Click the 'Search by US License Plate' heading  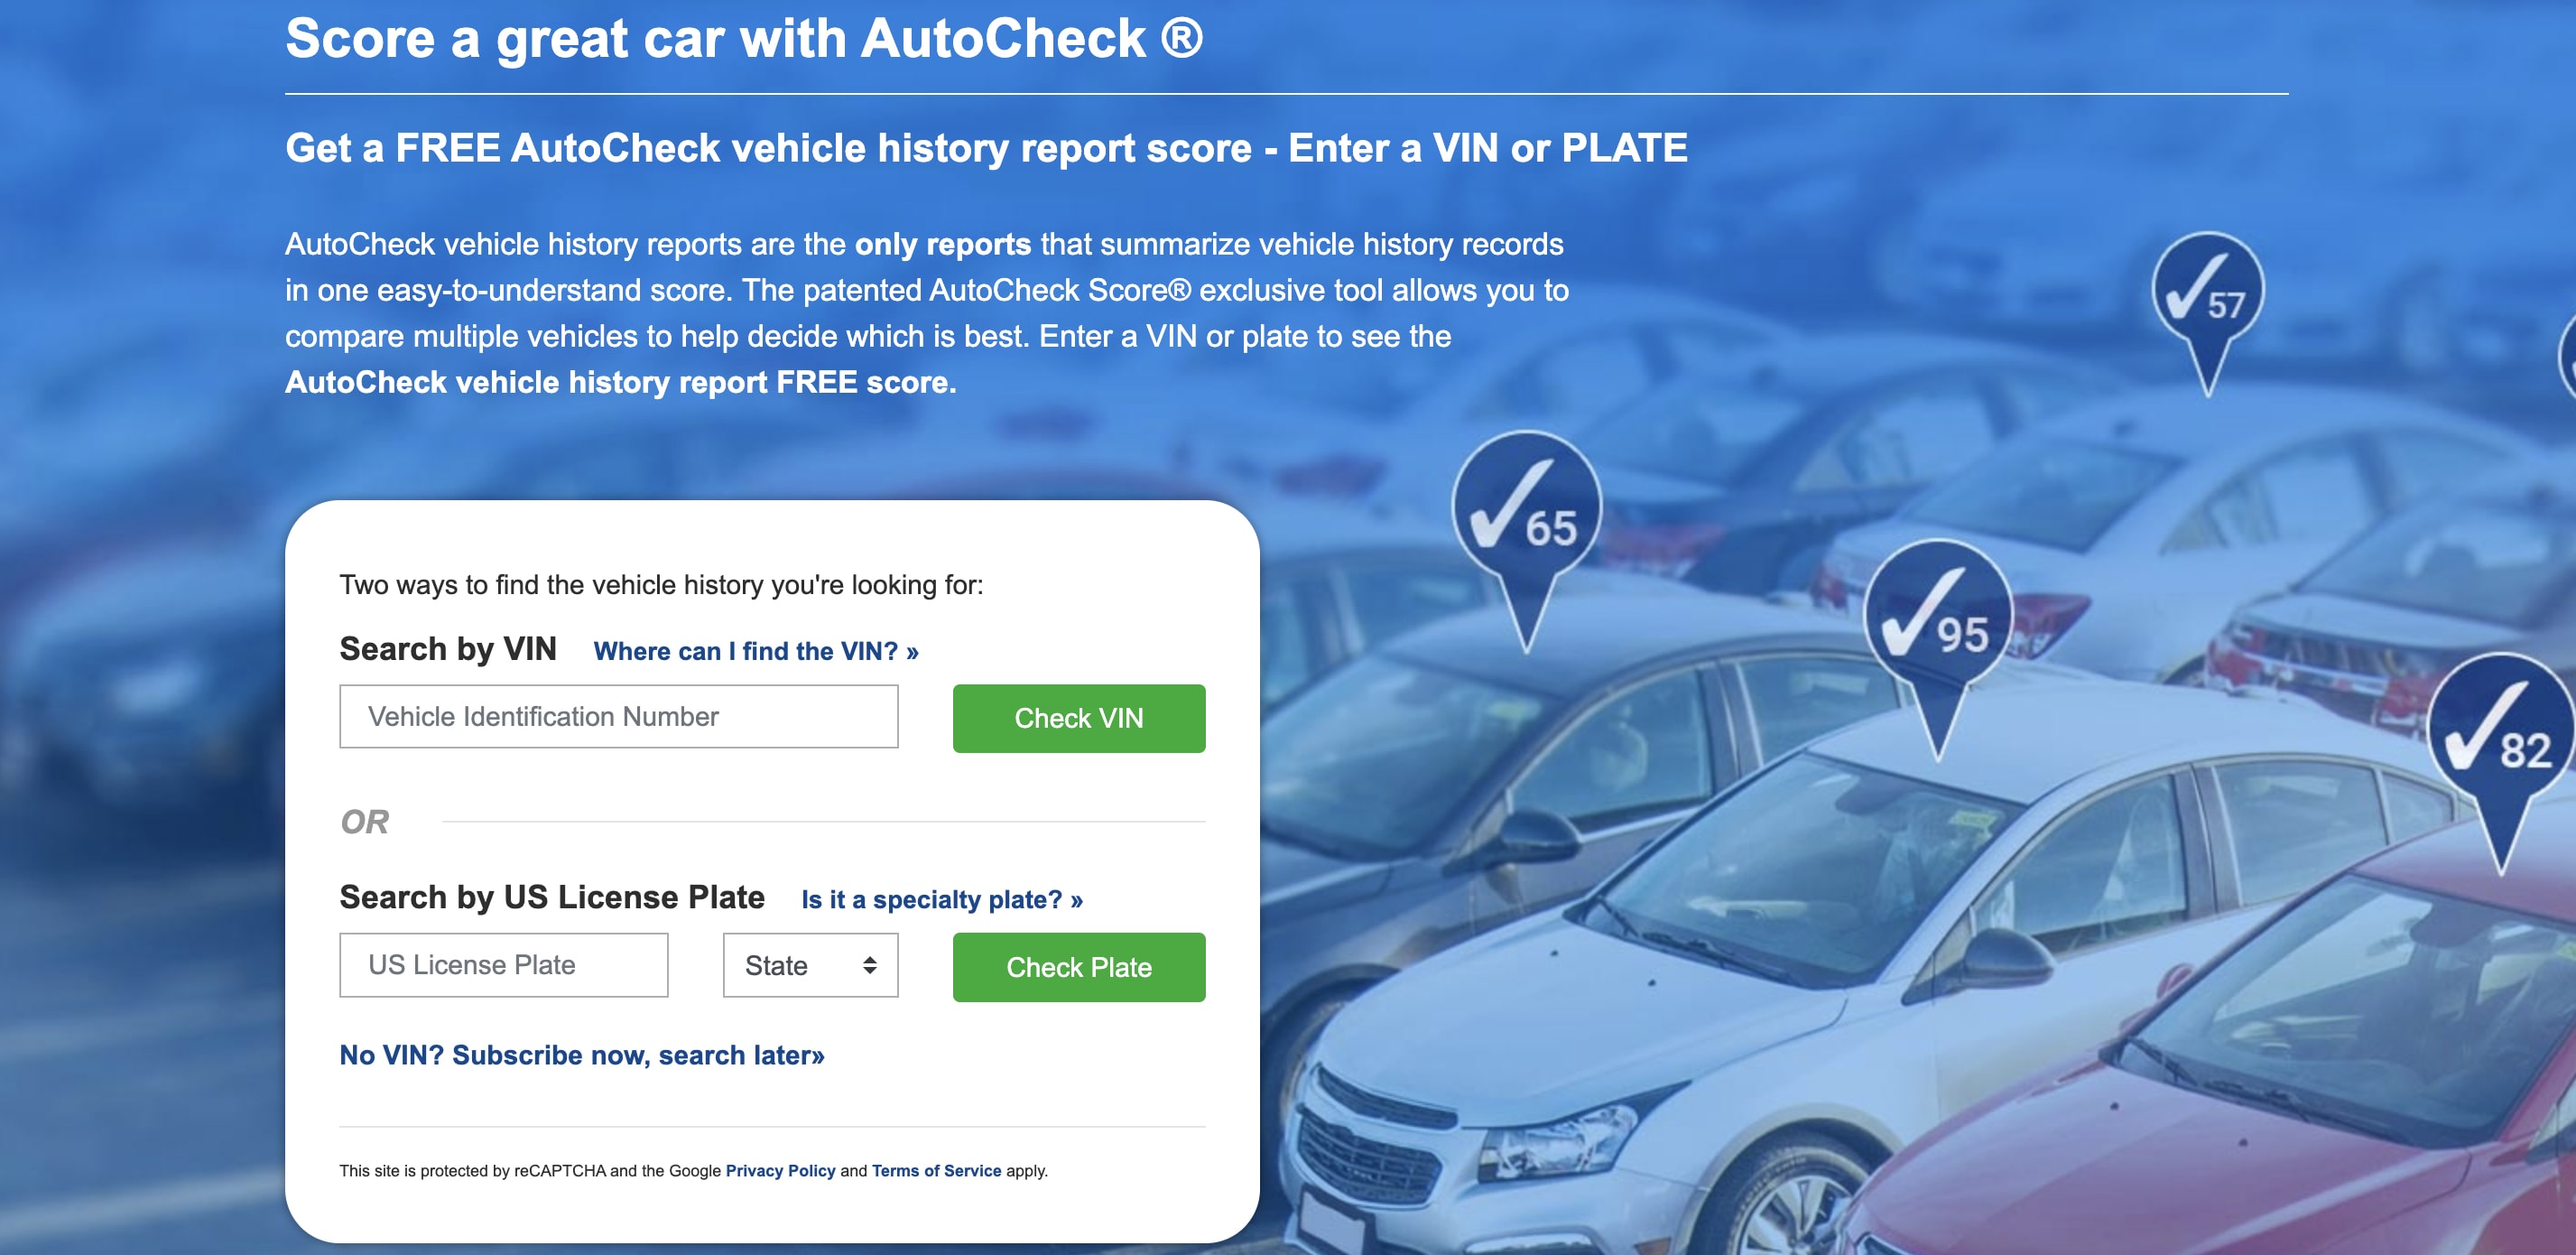552,897
